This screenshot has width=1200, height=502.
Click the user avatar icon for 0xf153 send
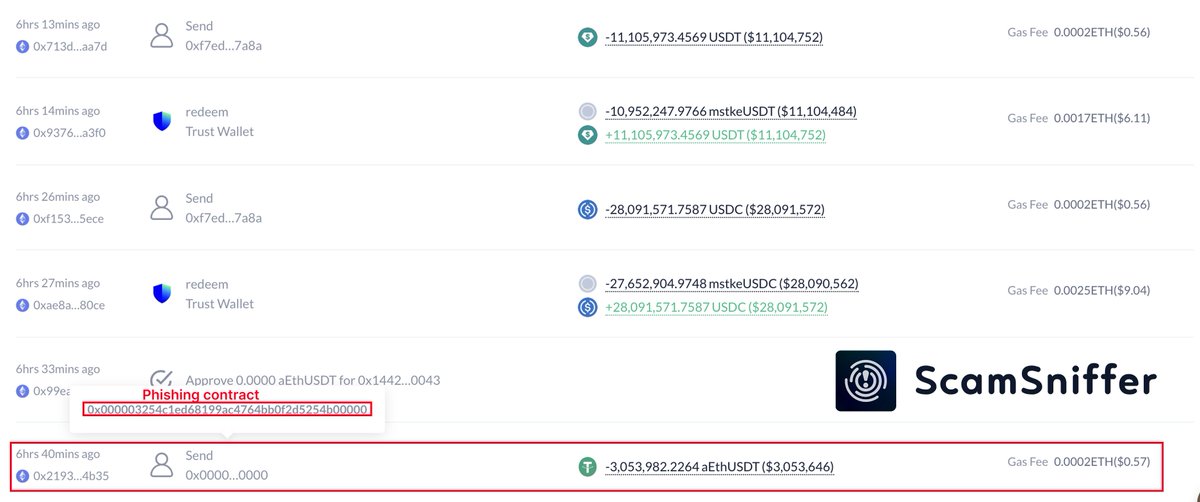(x=161, y=207)
